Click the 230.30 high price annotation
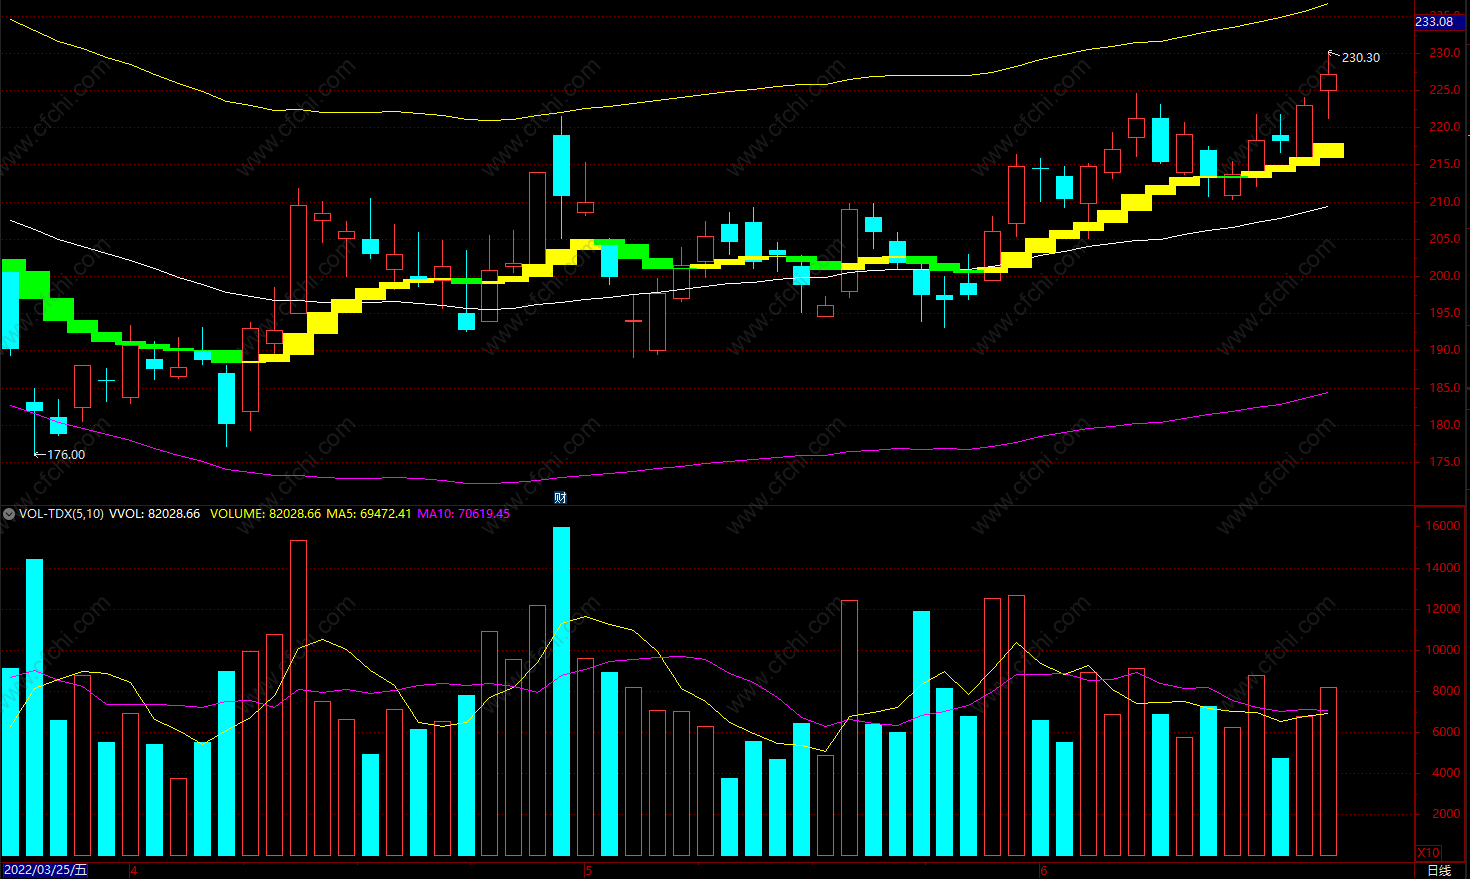 click(1360, 58)
